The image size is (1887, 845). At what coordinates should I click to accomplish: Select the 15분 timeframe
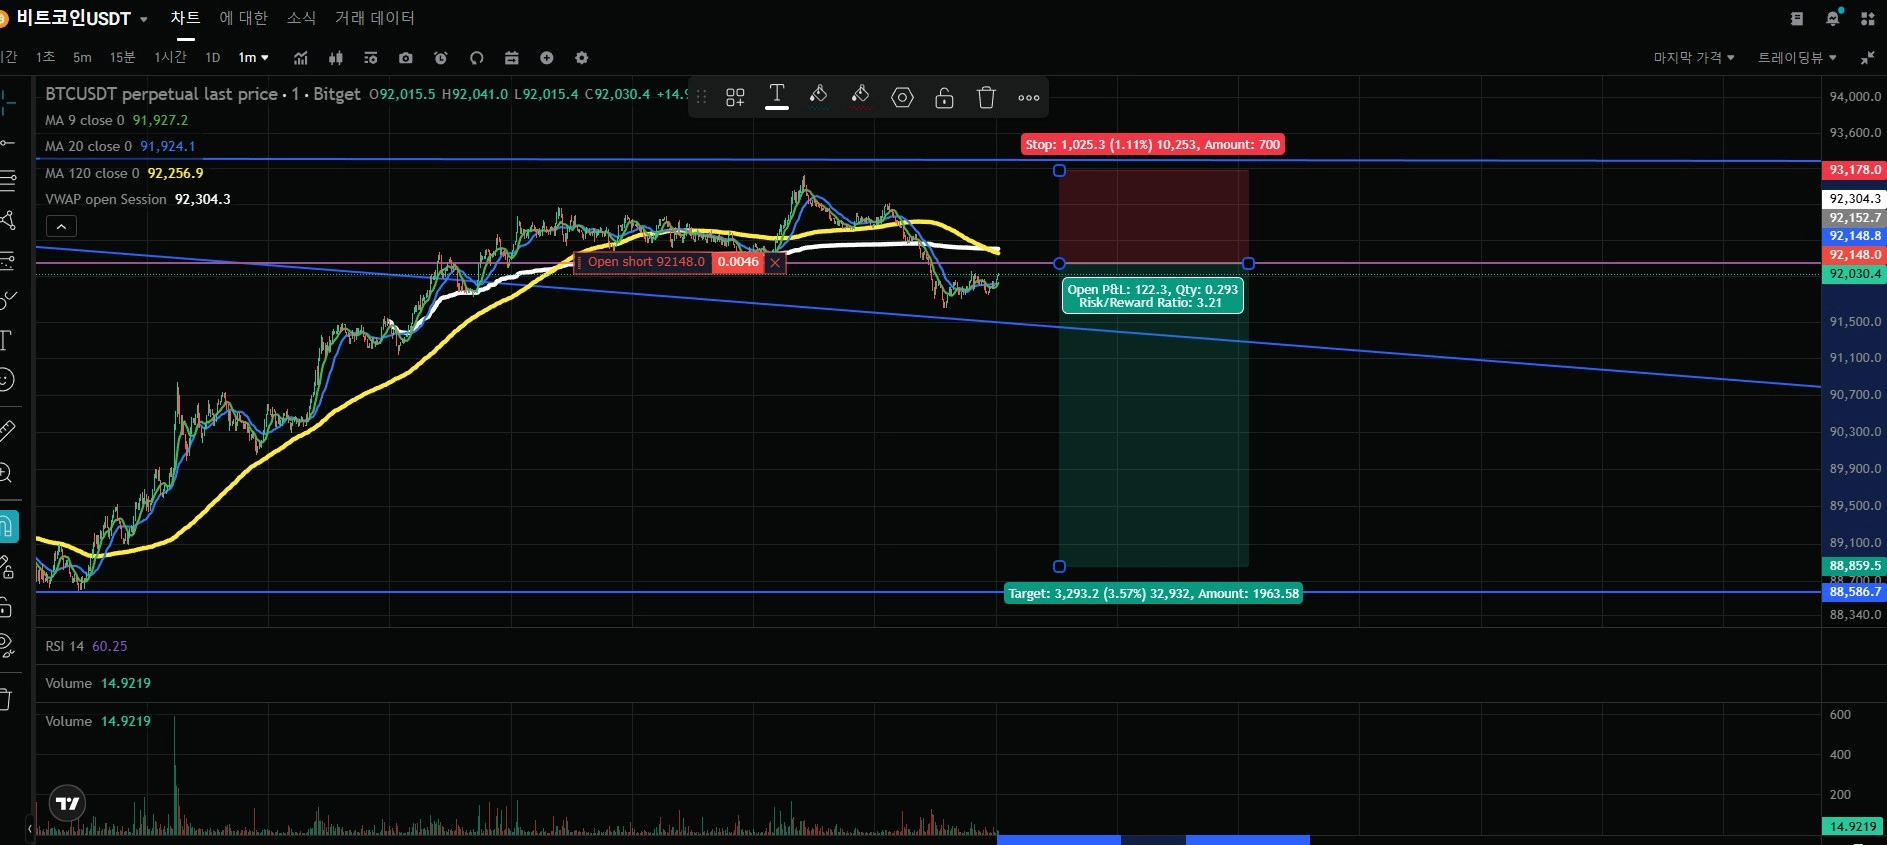click(x=122, y=58)
